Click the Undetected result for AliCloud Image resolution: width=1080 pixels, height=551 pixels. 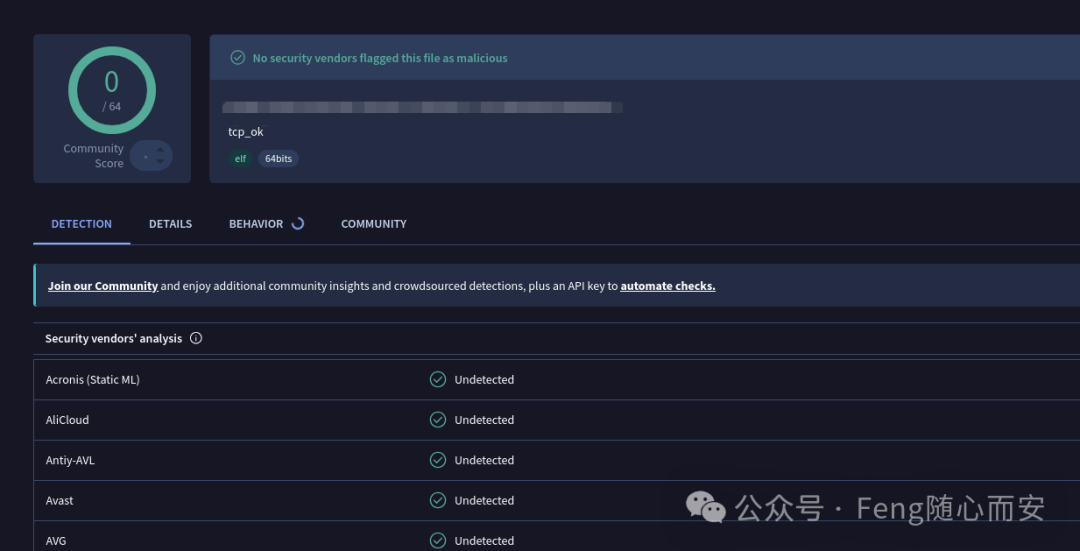click(x=484, y=419)
